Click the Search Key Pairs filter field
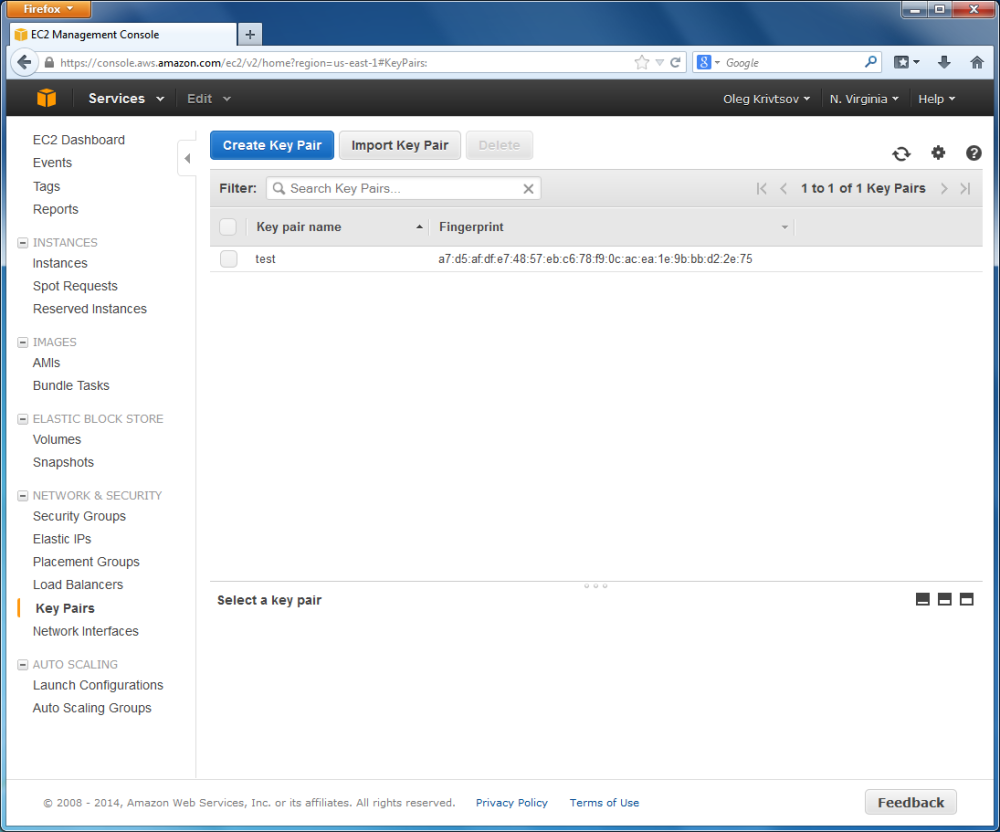The height and width of the screenshot is (832, 1000). pyautogui.click(x=404, y=189)
